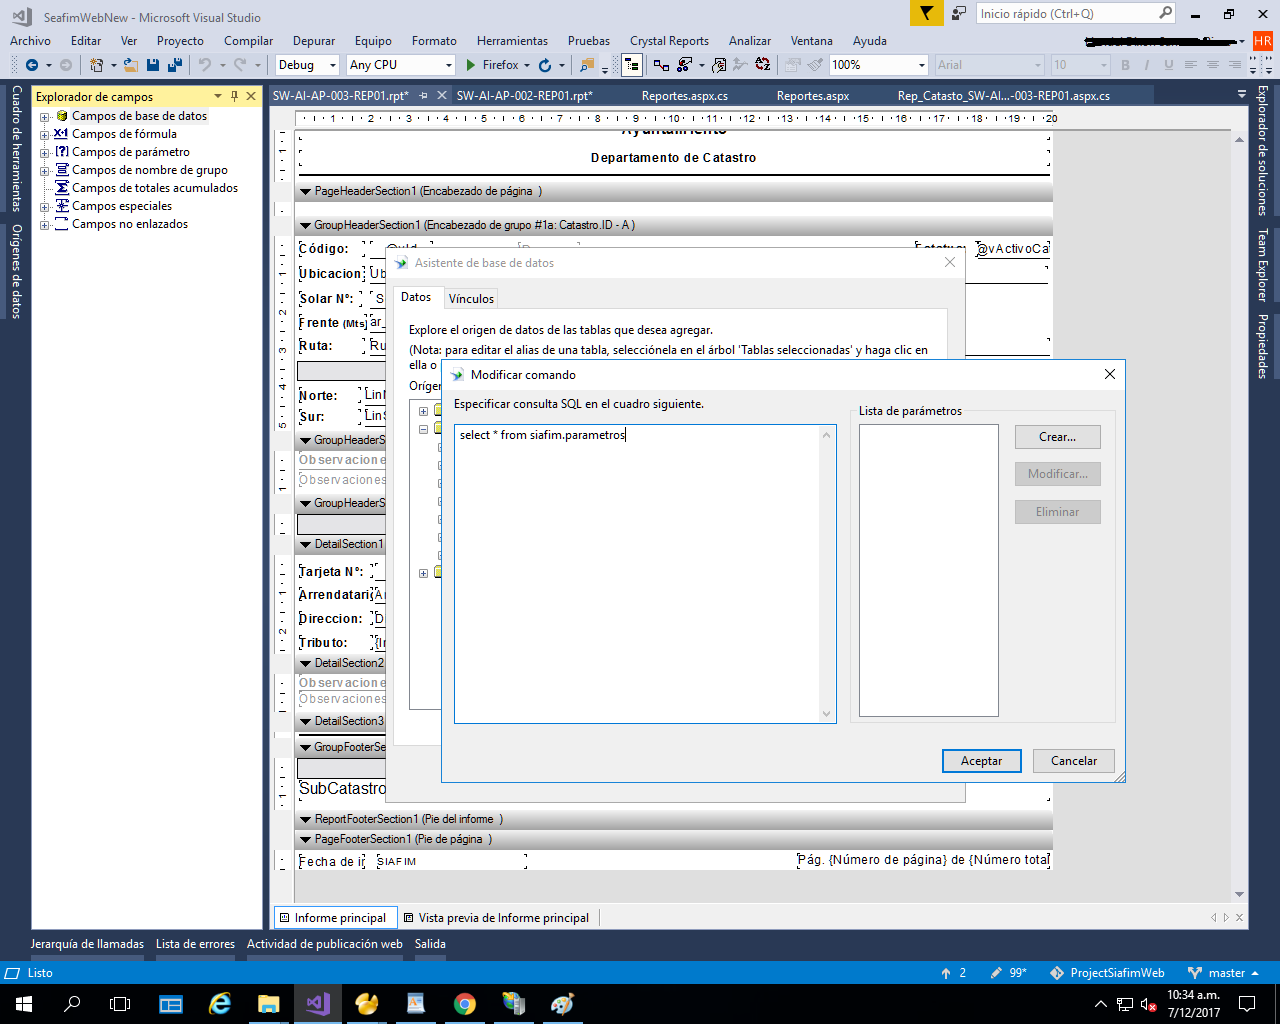
Task: Click the Save All toolbar icon
Action: coord(175,65)
